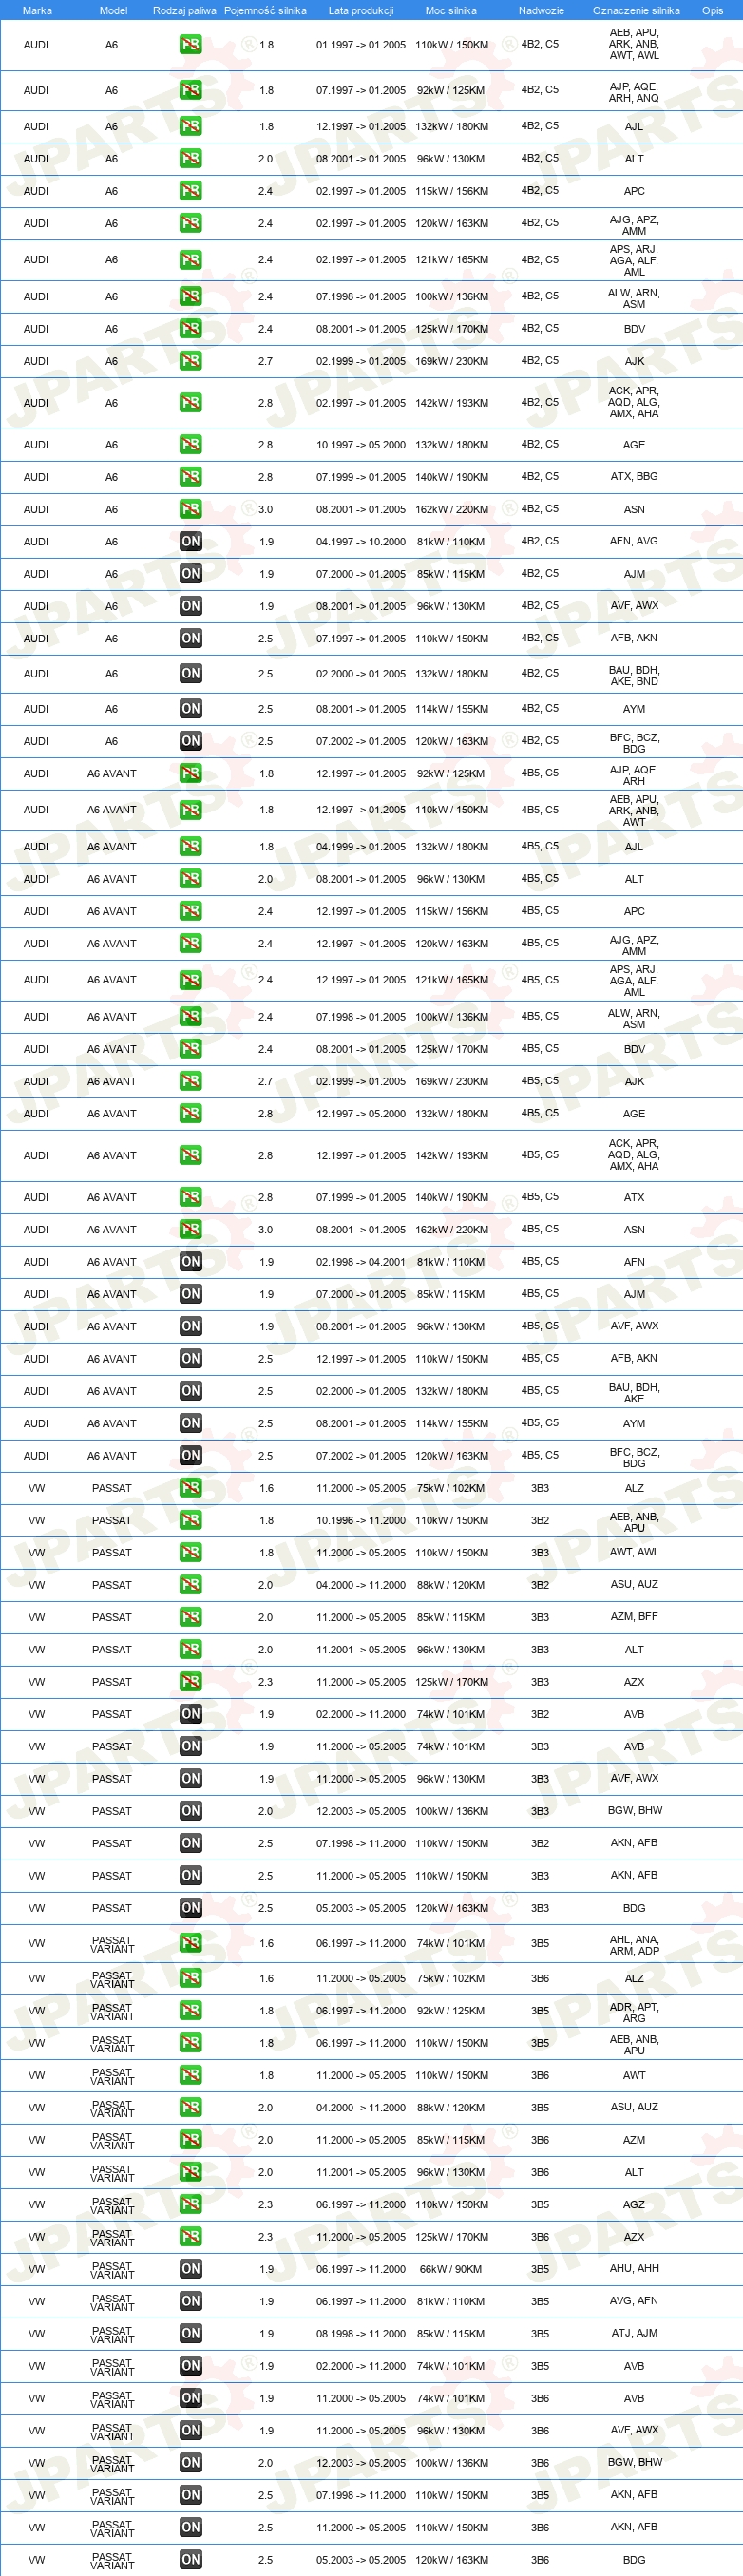
Task: Click petrol icon in A6 Avant 4B5 BDV row
Action: (190, 1049)
